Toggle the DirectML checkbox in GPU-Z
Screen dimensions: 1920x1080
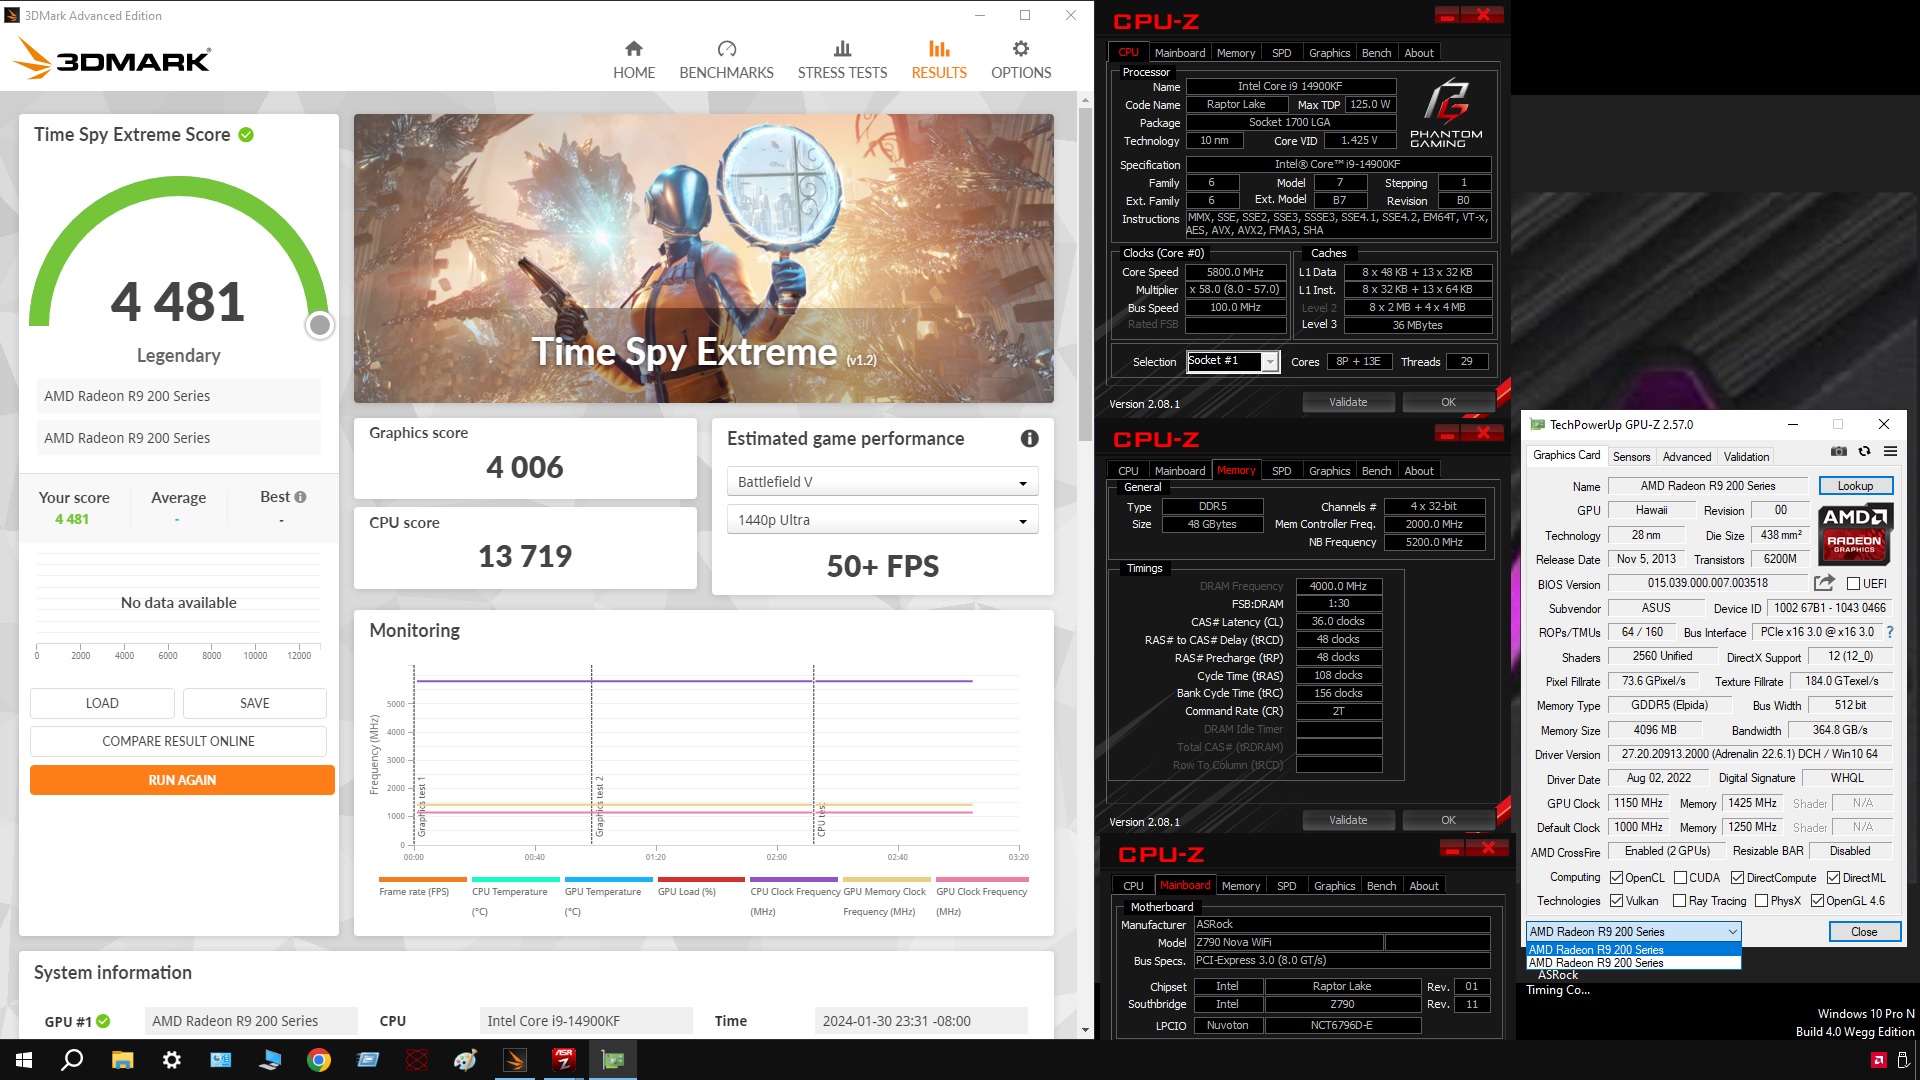tap(1833, 878)
